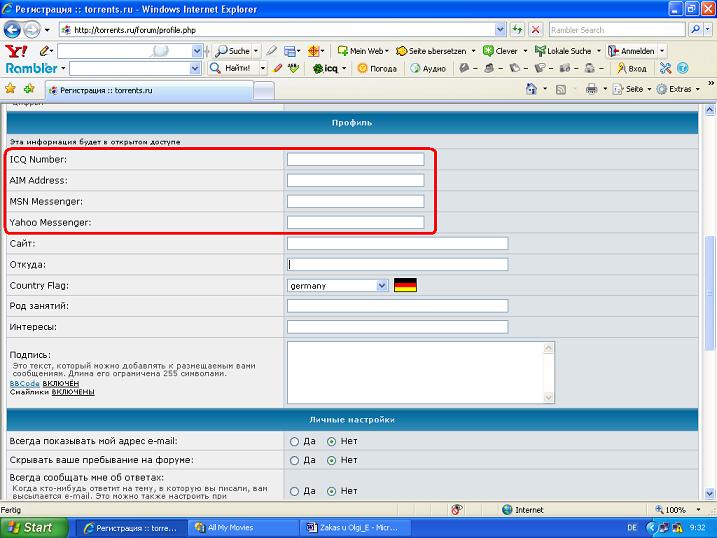Image resolution: width=717 pixels, height=538 pixels.
Task: Click the DE language indicator in tray
Action: (x=632, y=528)
